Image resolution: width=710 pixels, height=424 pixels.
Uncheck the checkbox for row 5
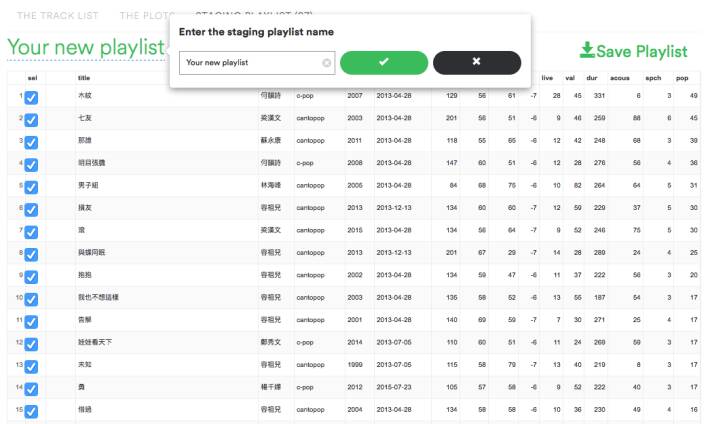click(31, 187)
